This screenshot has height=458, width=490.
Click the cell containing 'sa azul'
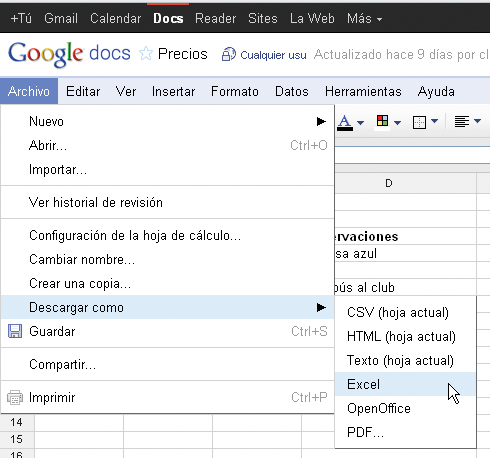(x=406, y=253)
